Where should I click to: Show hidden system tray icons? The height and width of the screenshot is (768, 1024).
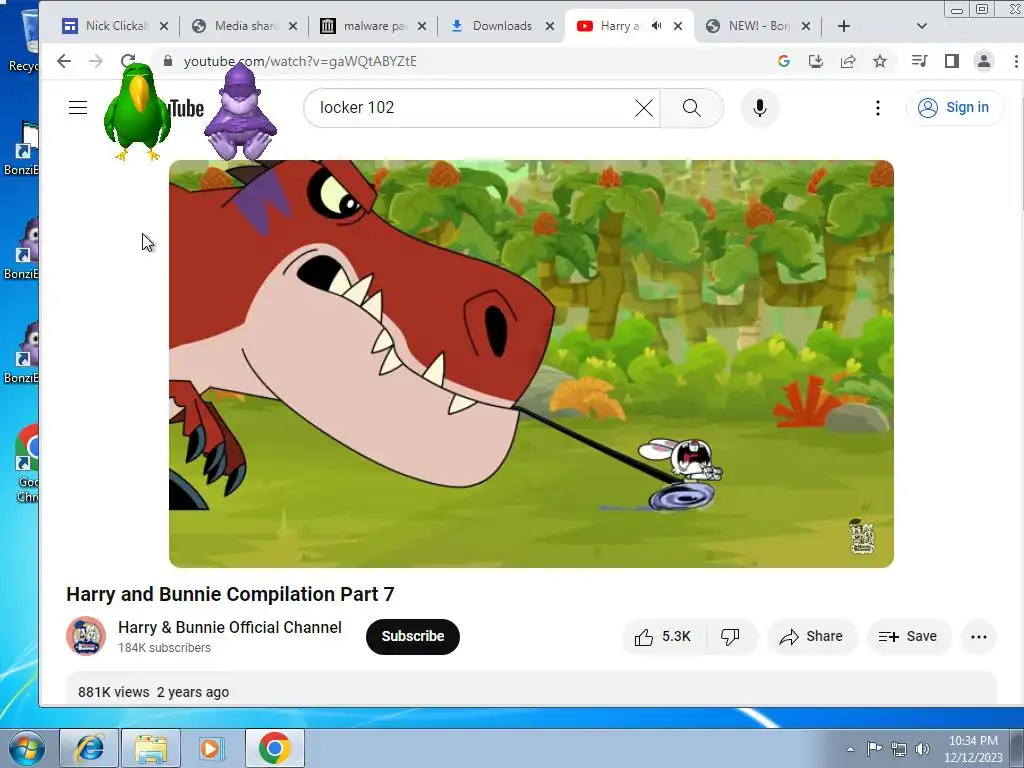[850, 749]
